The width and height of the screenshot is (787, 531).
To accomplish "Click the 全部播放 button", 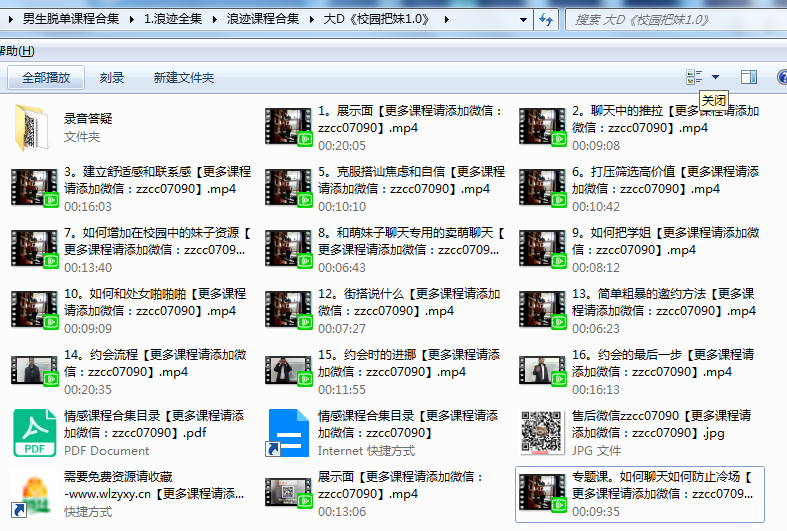I will [x=46, y=78].
